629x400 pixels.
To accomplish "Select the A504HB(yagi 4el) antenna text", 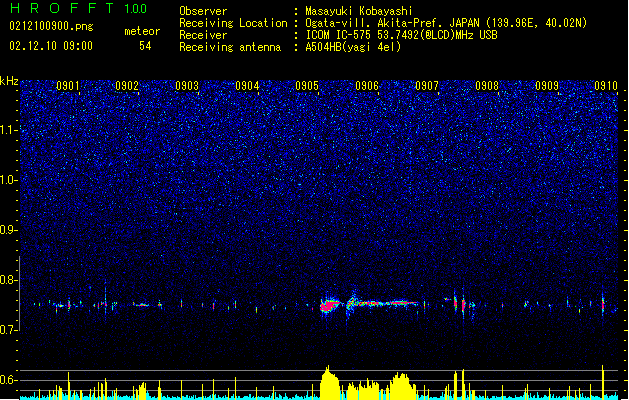I will pos(353,47).
